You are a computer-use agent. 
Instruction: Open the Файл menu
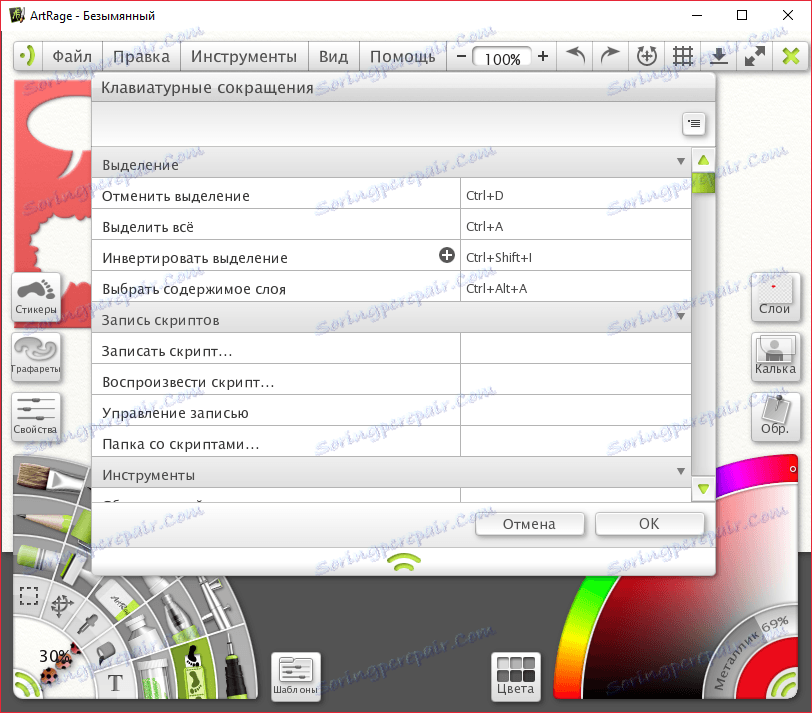coord(72,56)
